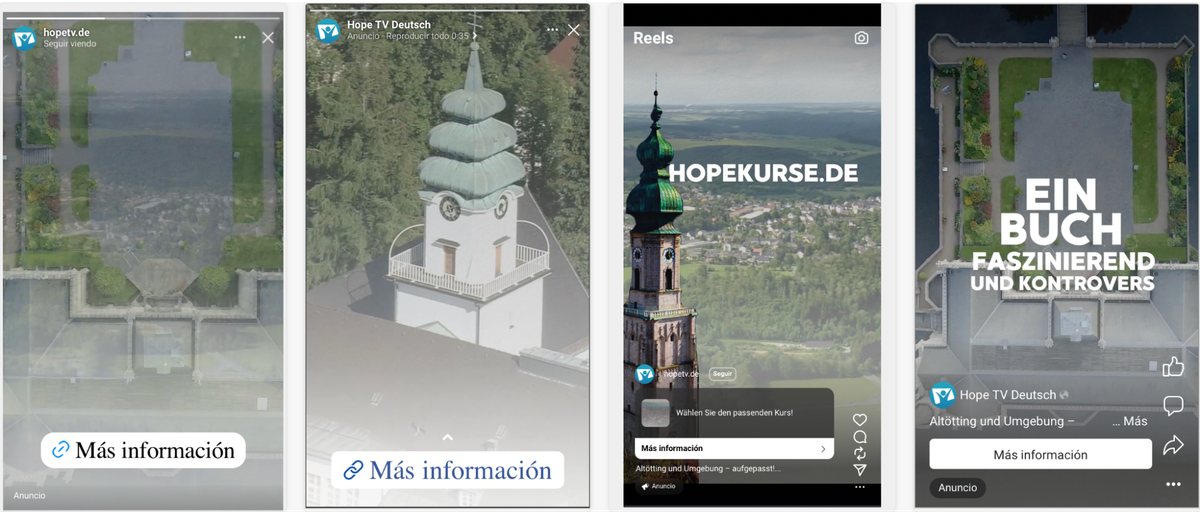The width and height of the screenshot is (1200, 512).
Task: Share the video with the curved arrow icon
Action: point(1173,445)
